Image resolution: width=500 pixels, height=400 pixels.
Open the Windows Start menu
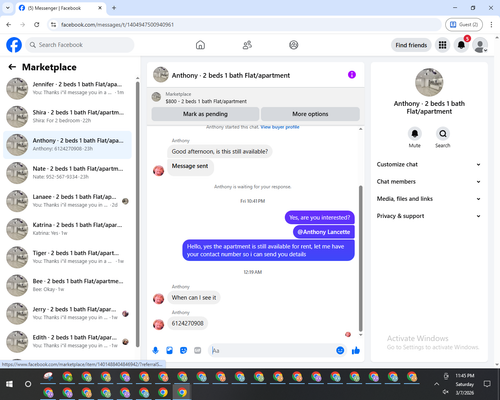9,384
